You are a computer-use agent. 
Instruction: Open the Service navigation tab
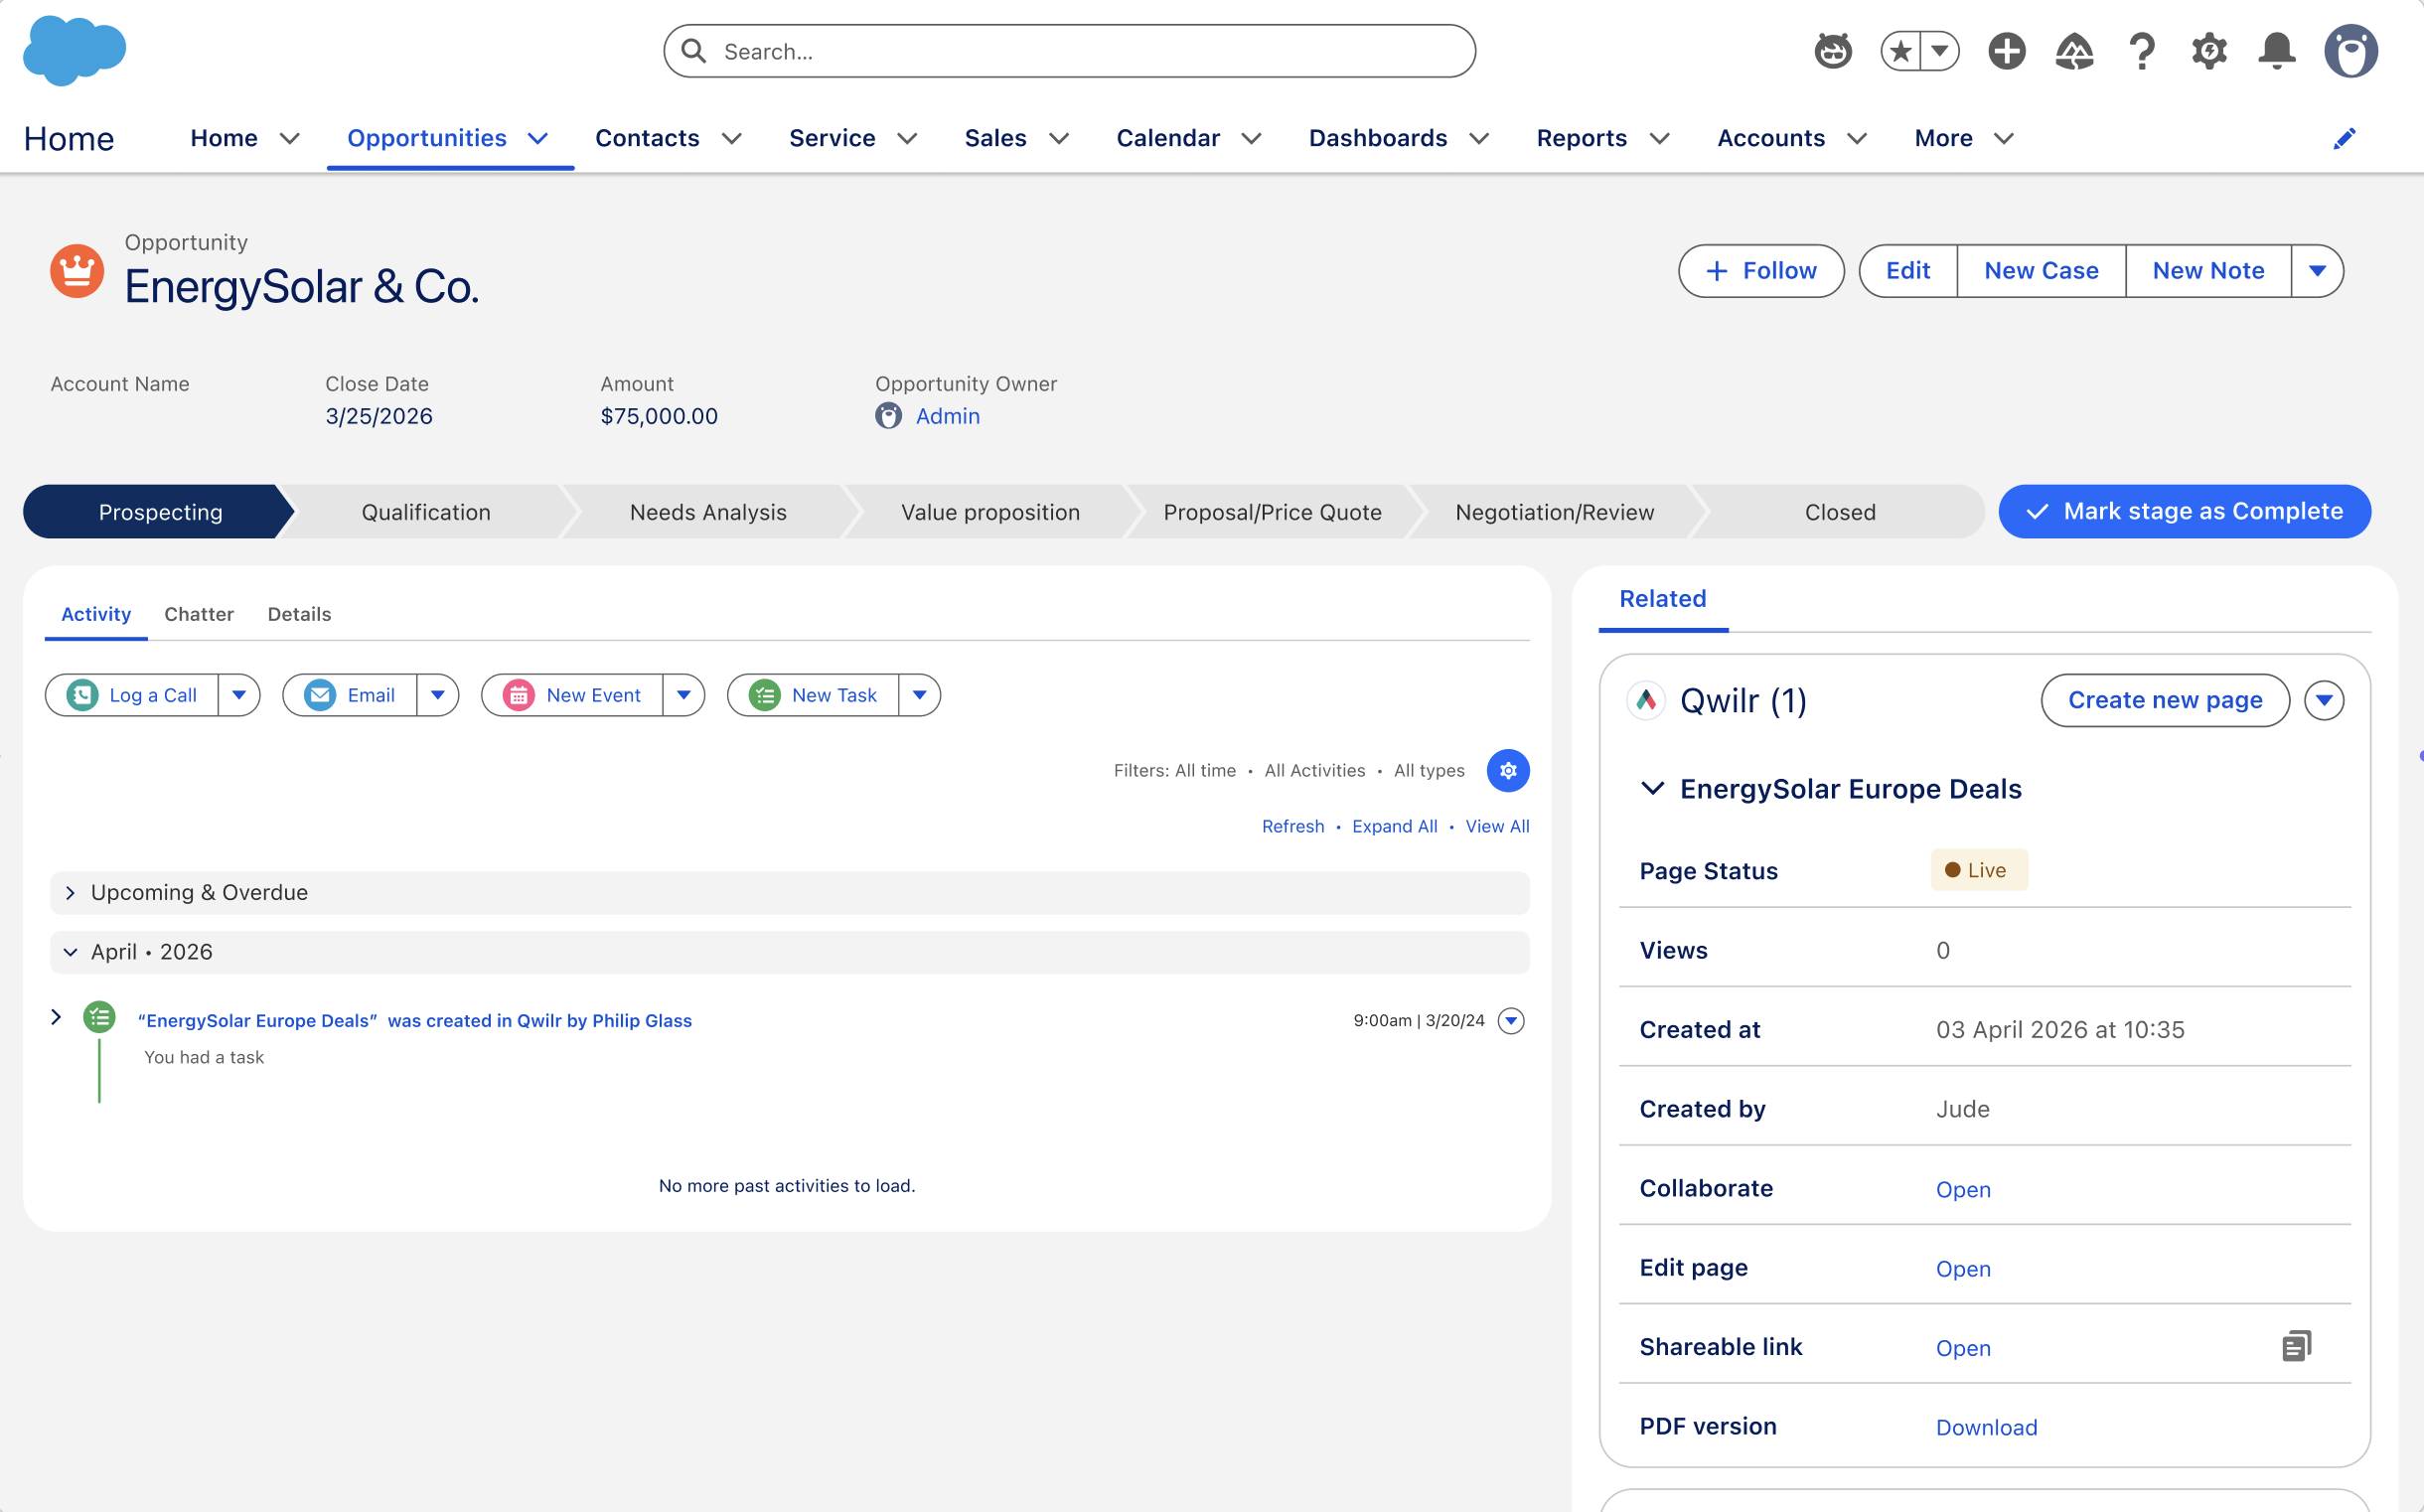[x=832, y=138]
